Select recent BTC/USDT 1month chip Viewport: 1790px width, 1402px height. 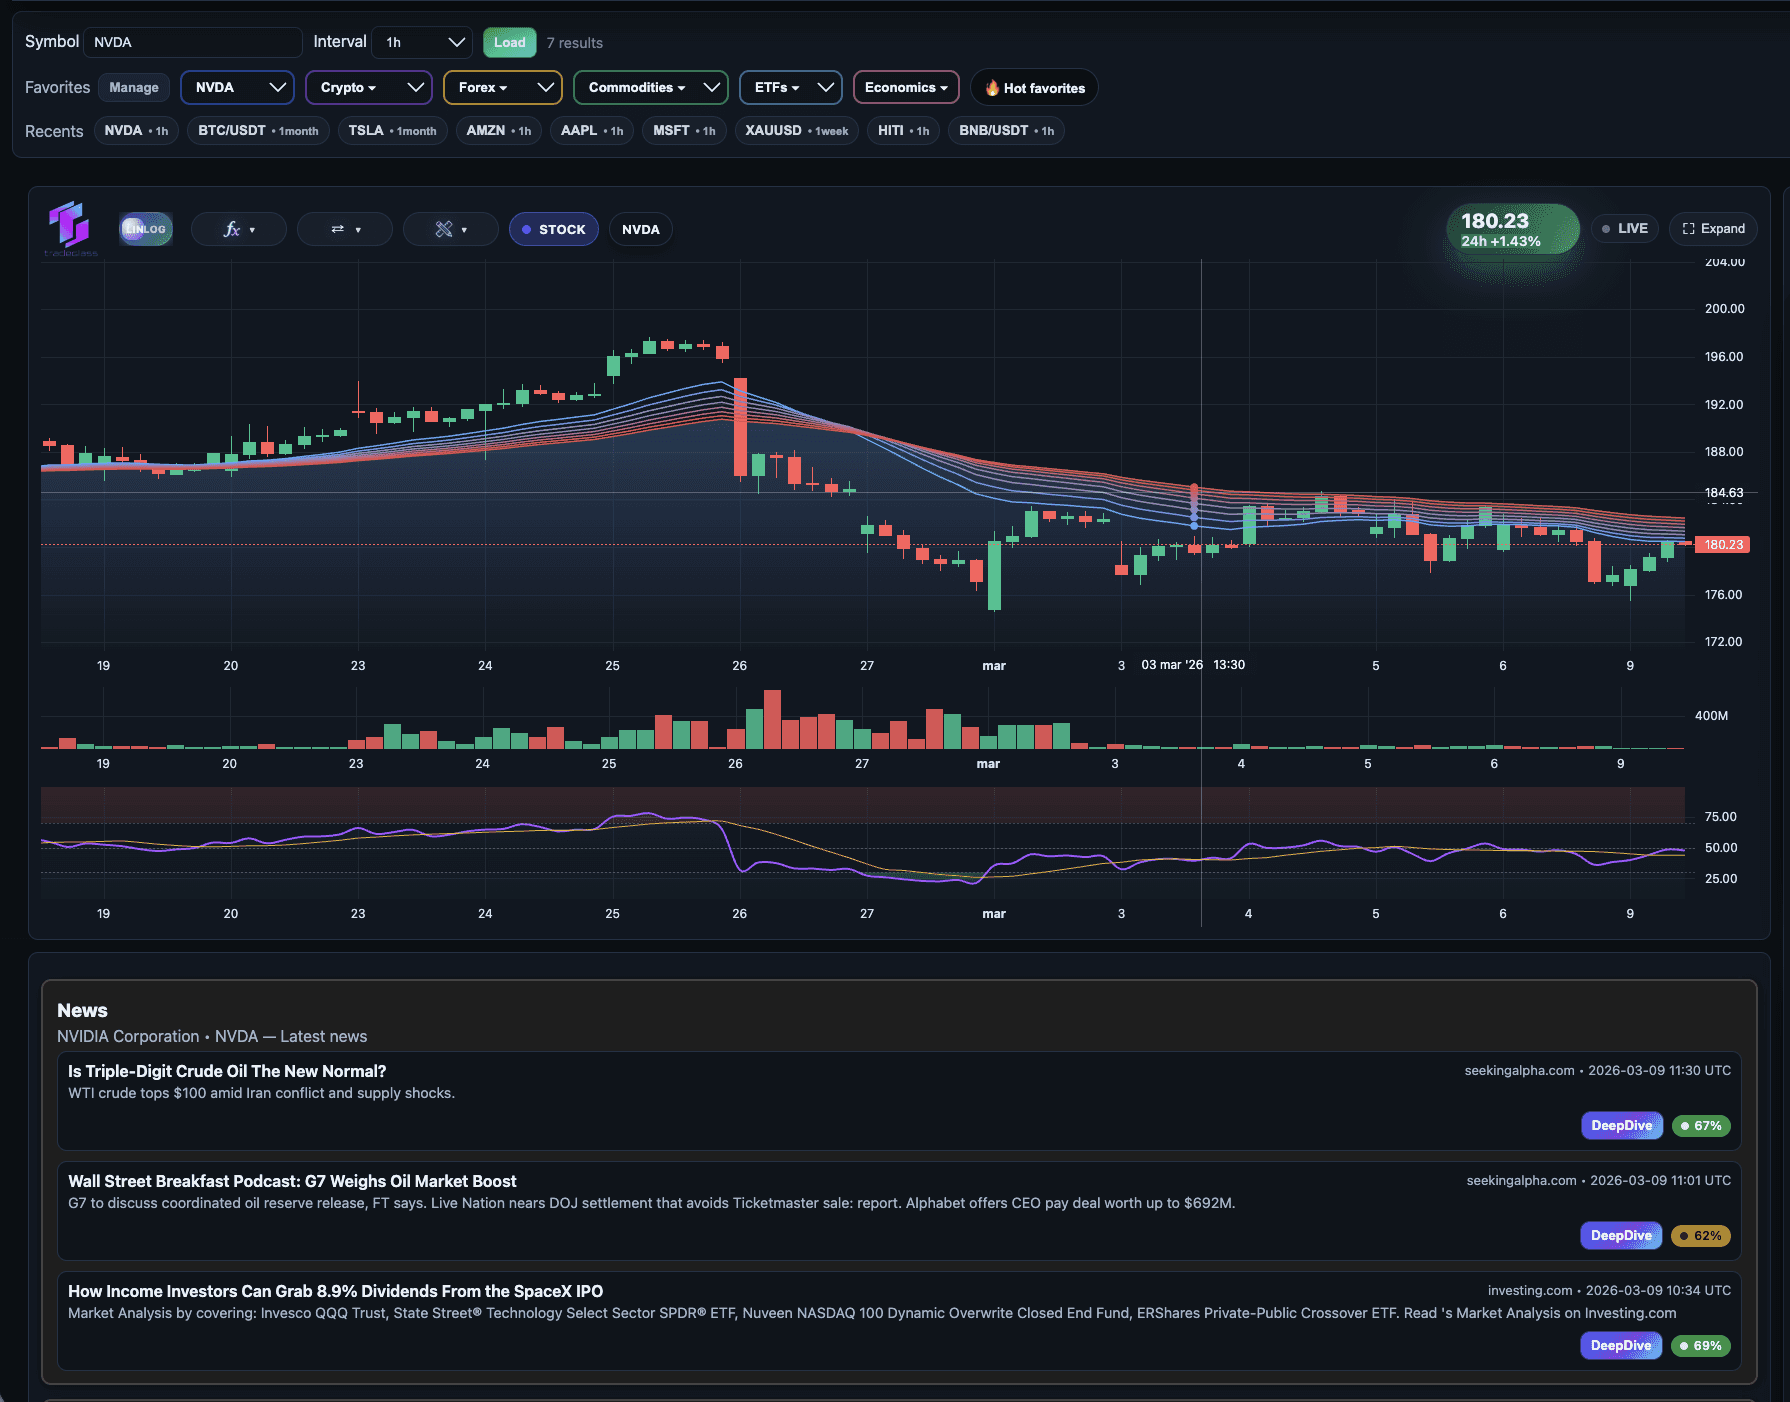coord(258,130)
